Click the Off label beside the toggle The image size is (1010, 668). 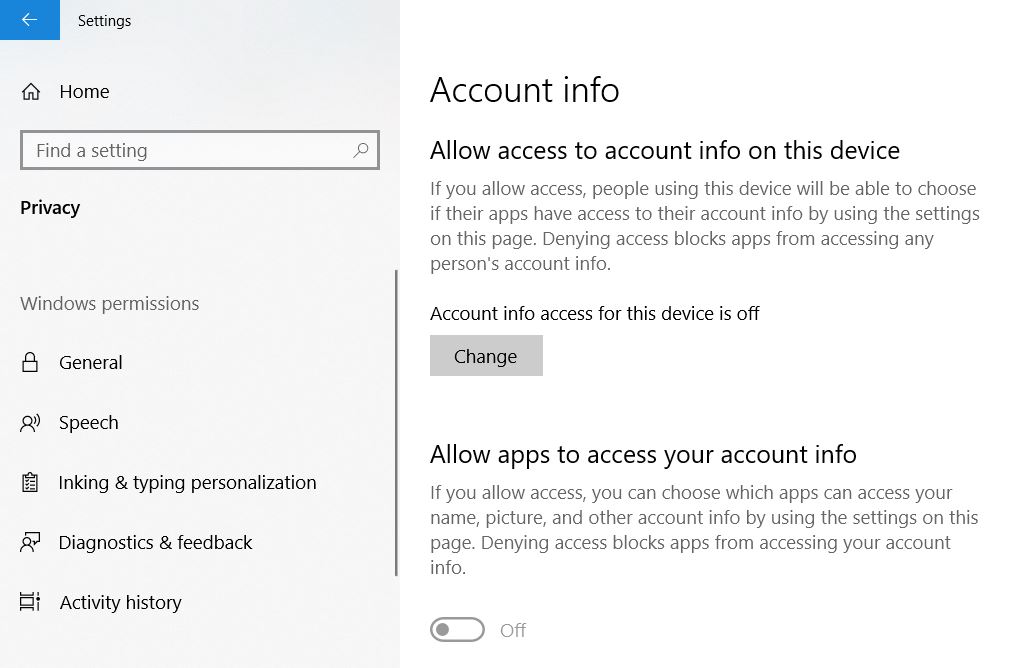(x=513, y=630)
